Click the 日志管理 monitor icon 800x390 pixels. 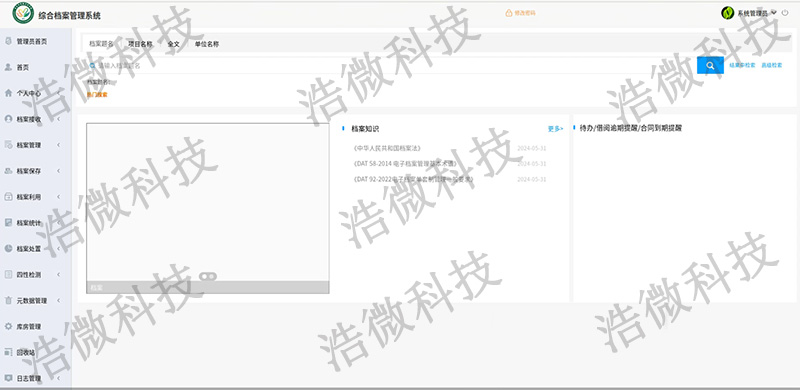(8, 378)
